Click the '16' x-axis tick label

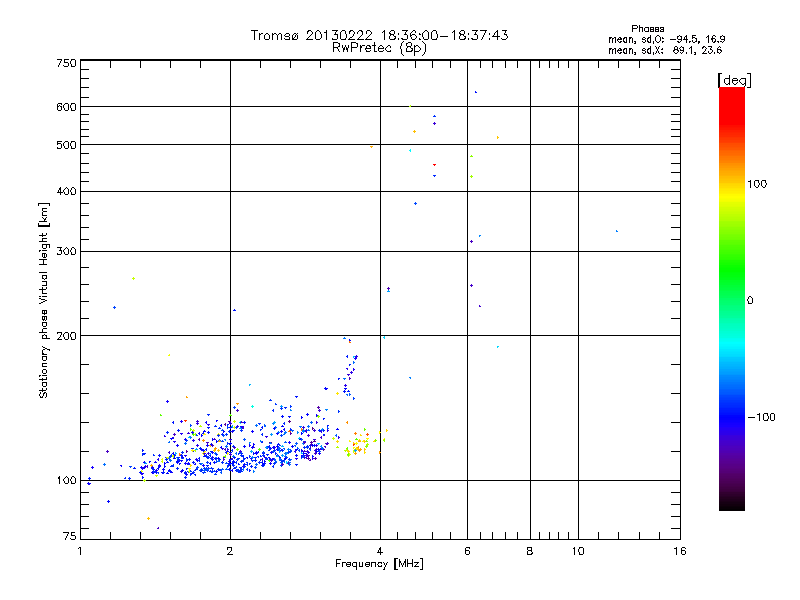tap(680, 551)
